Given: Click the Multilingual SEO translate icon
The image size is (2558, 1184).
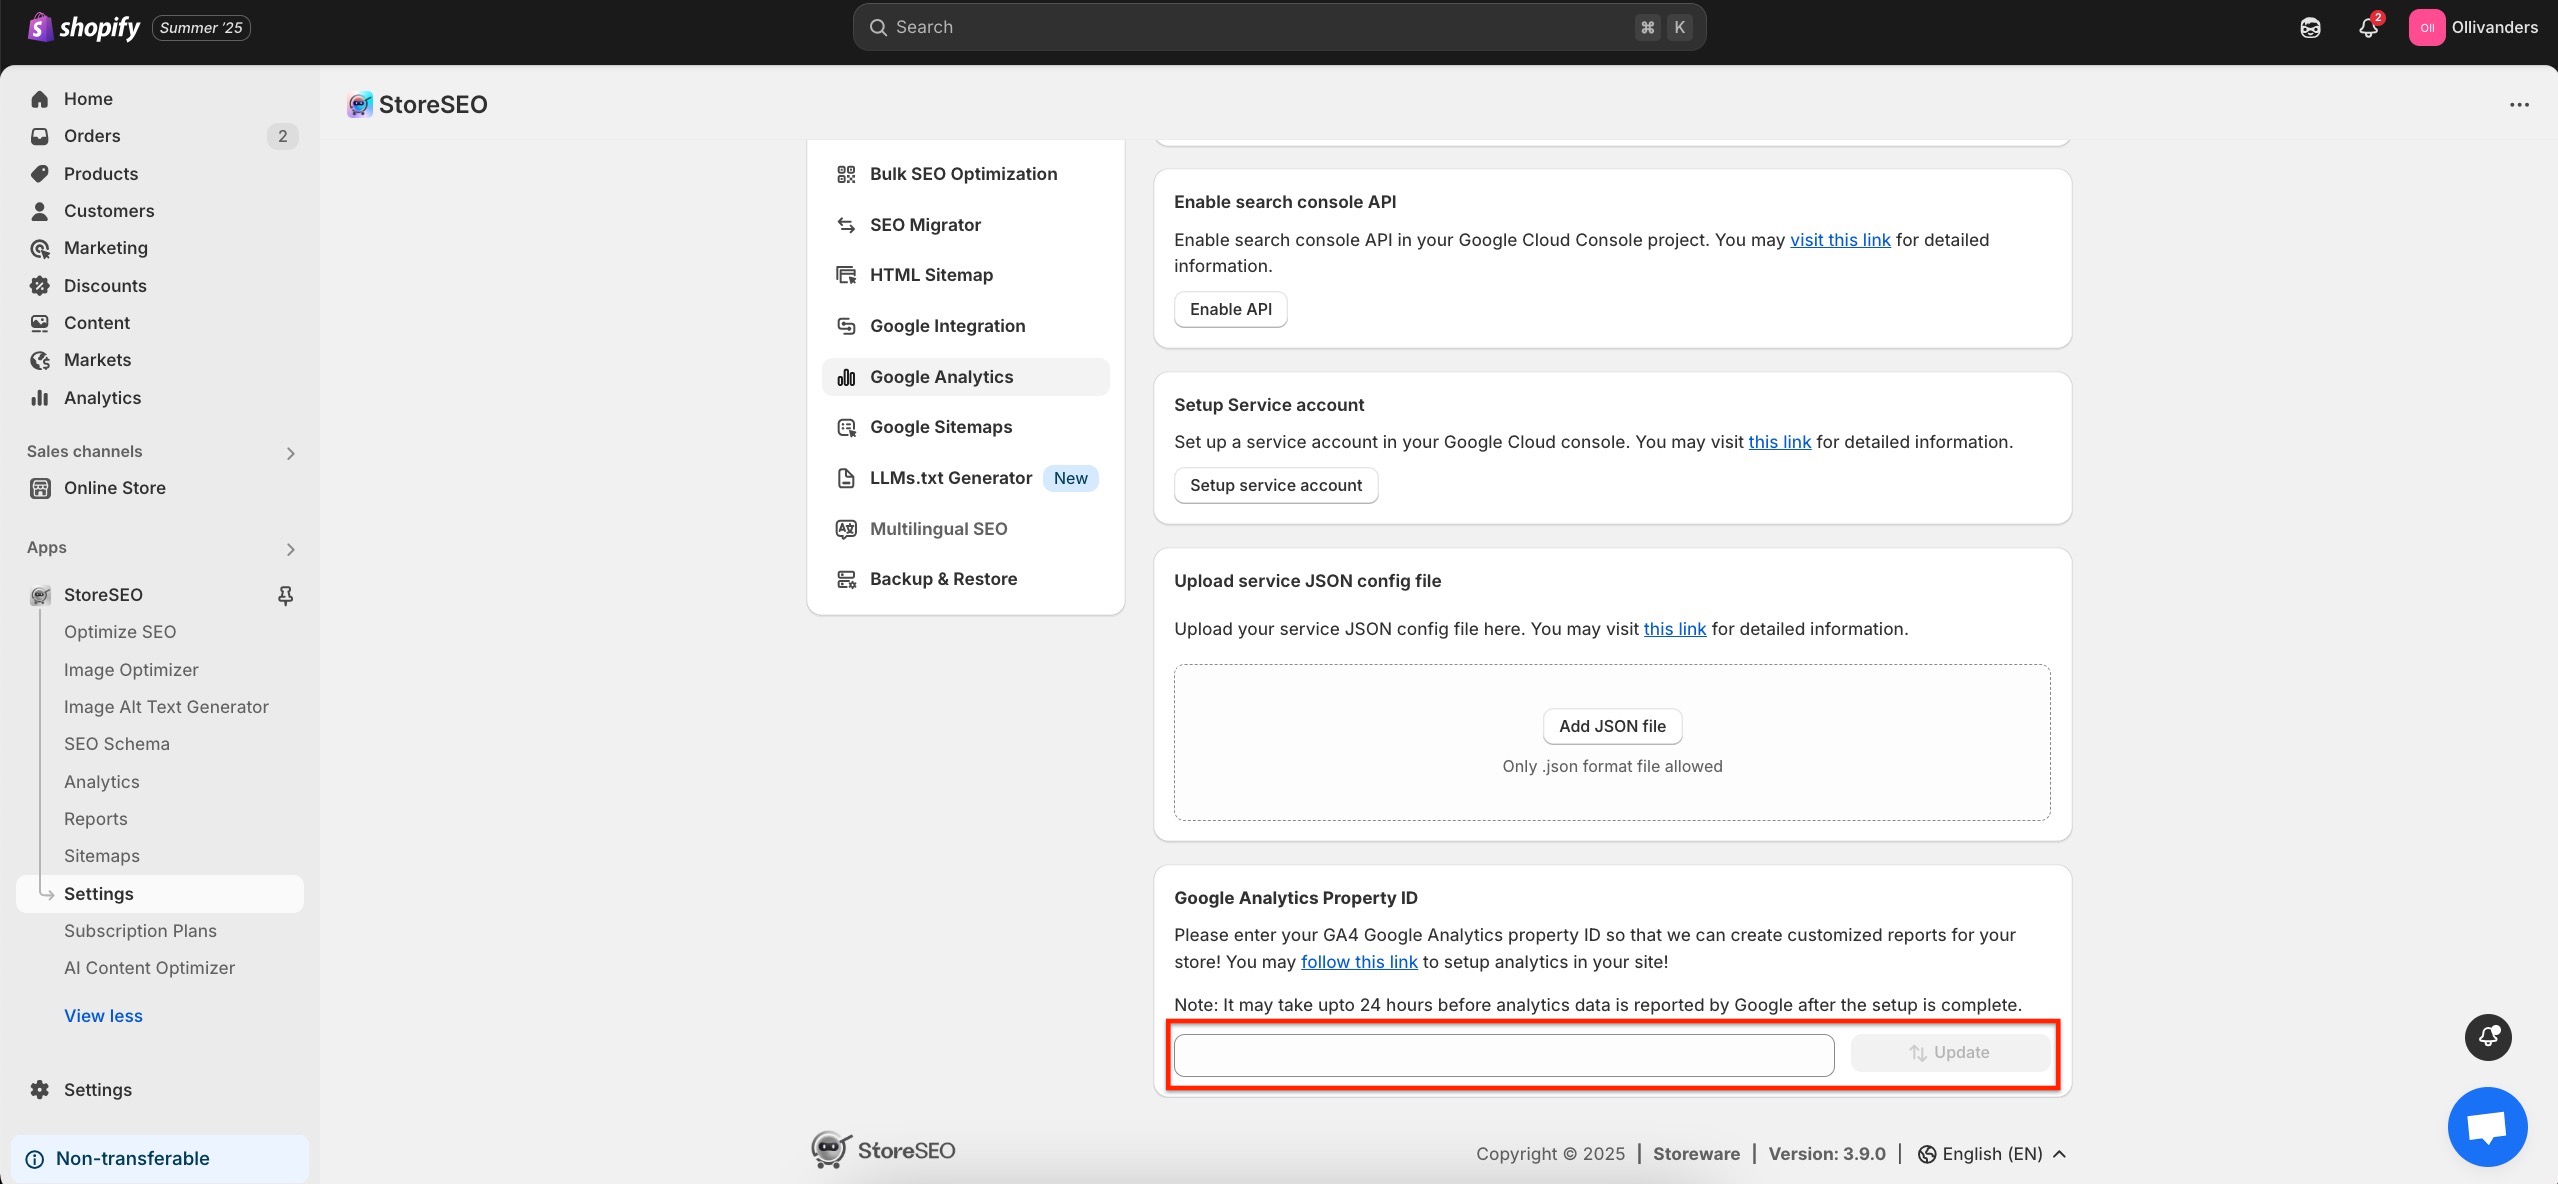Looking at the screenshot, I should (846, 529).
